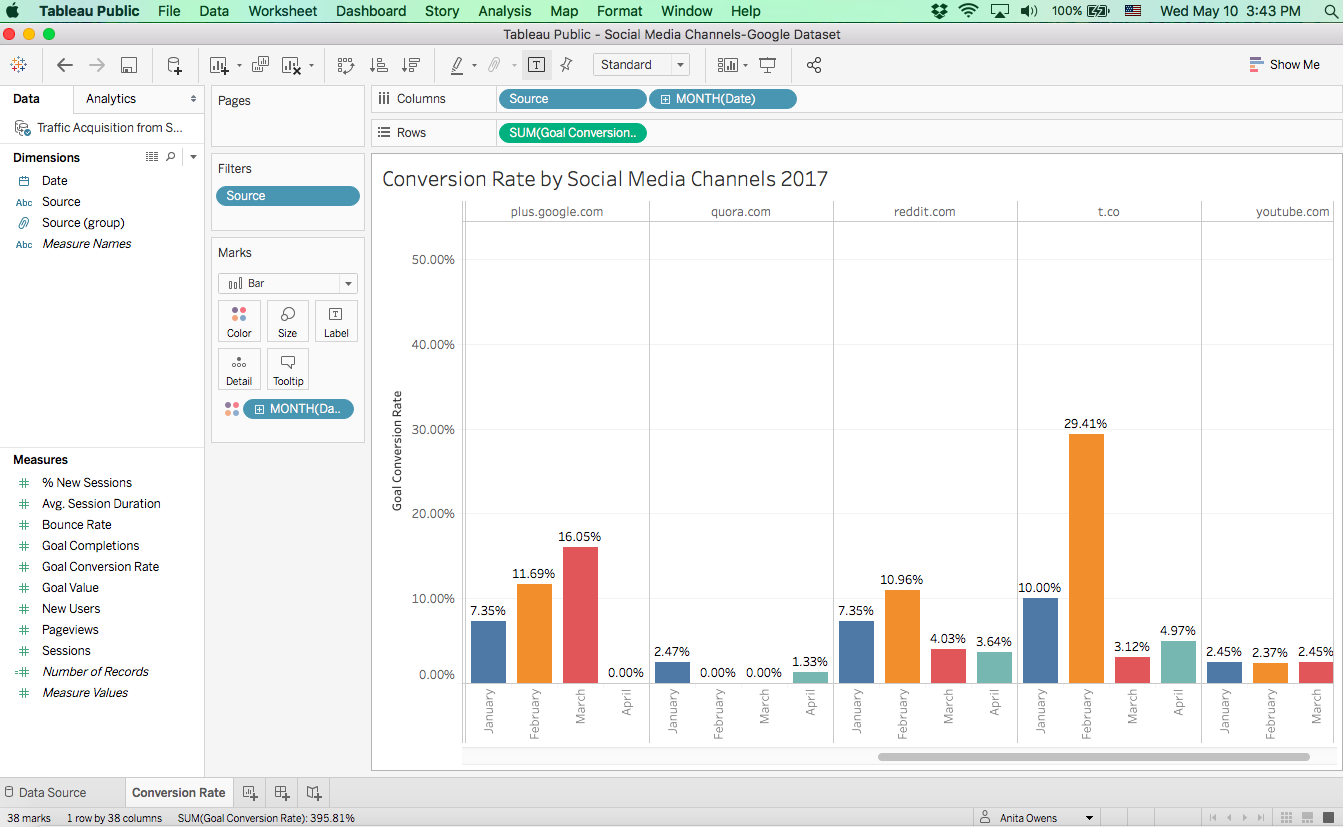The image size is (1343, 827).
Task: Click the Tooltip mark card
Action: 288,369
